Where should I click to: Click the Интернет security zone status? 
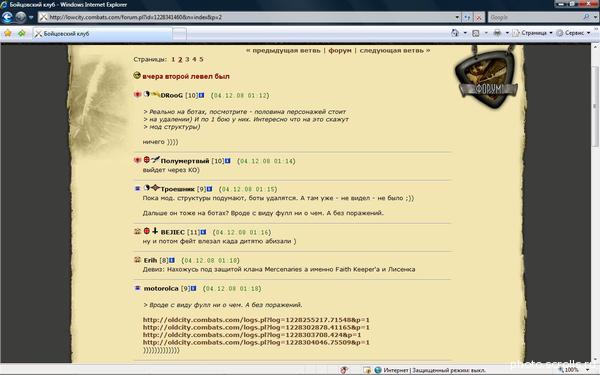click(x=430, y=370)
